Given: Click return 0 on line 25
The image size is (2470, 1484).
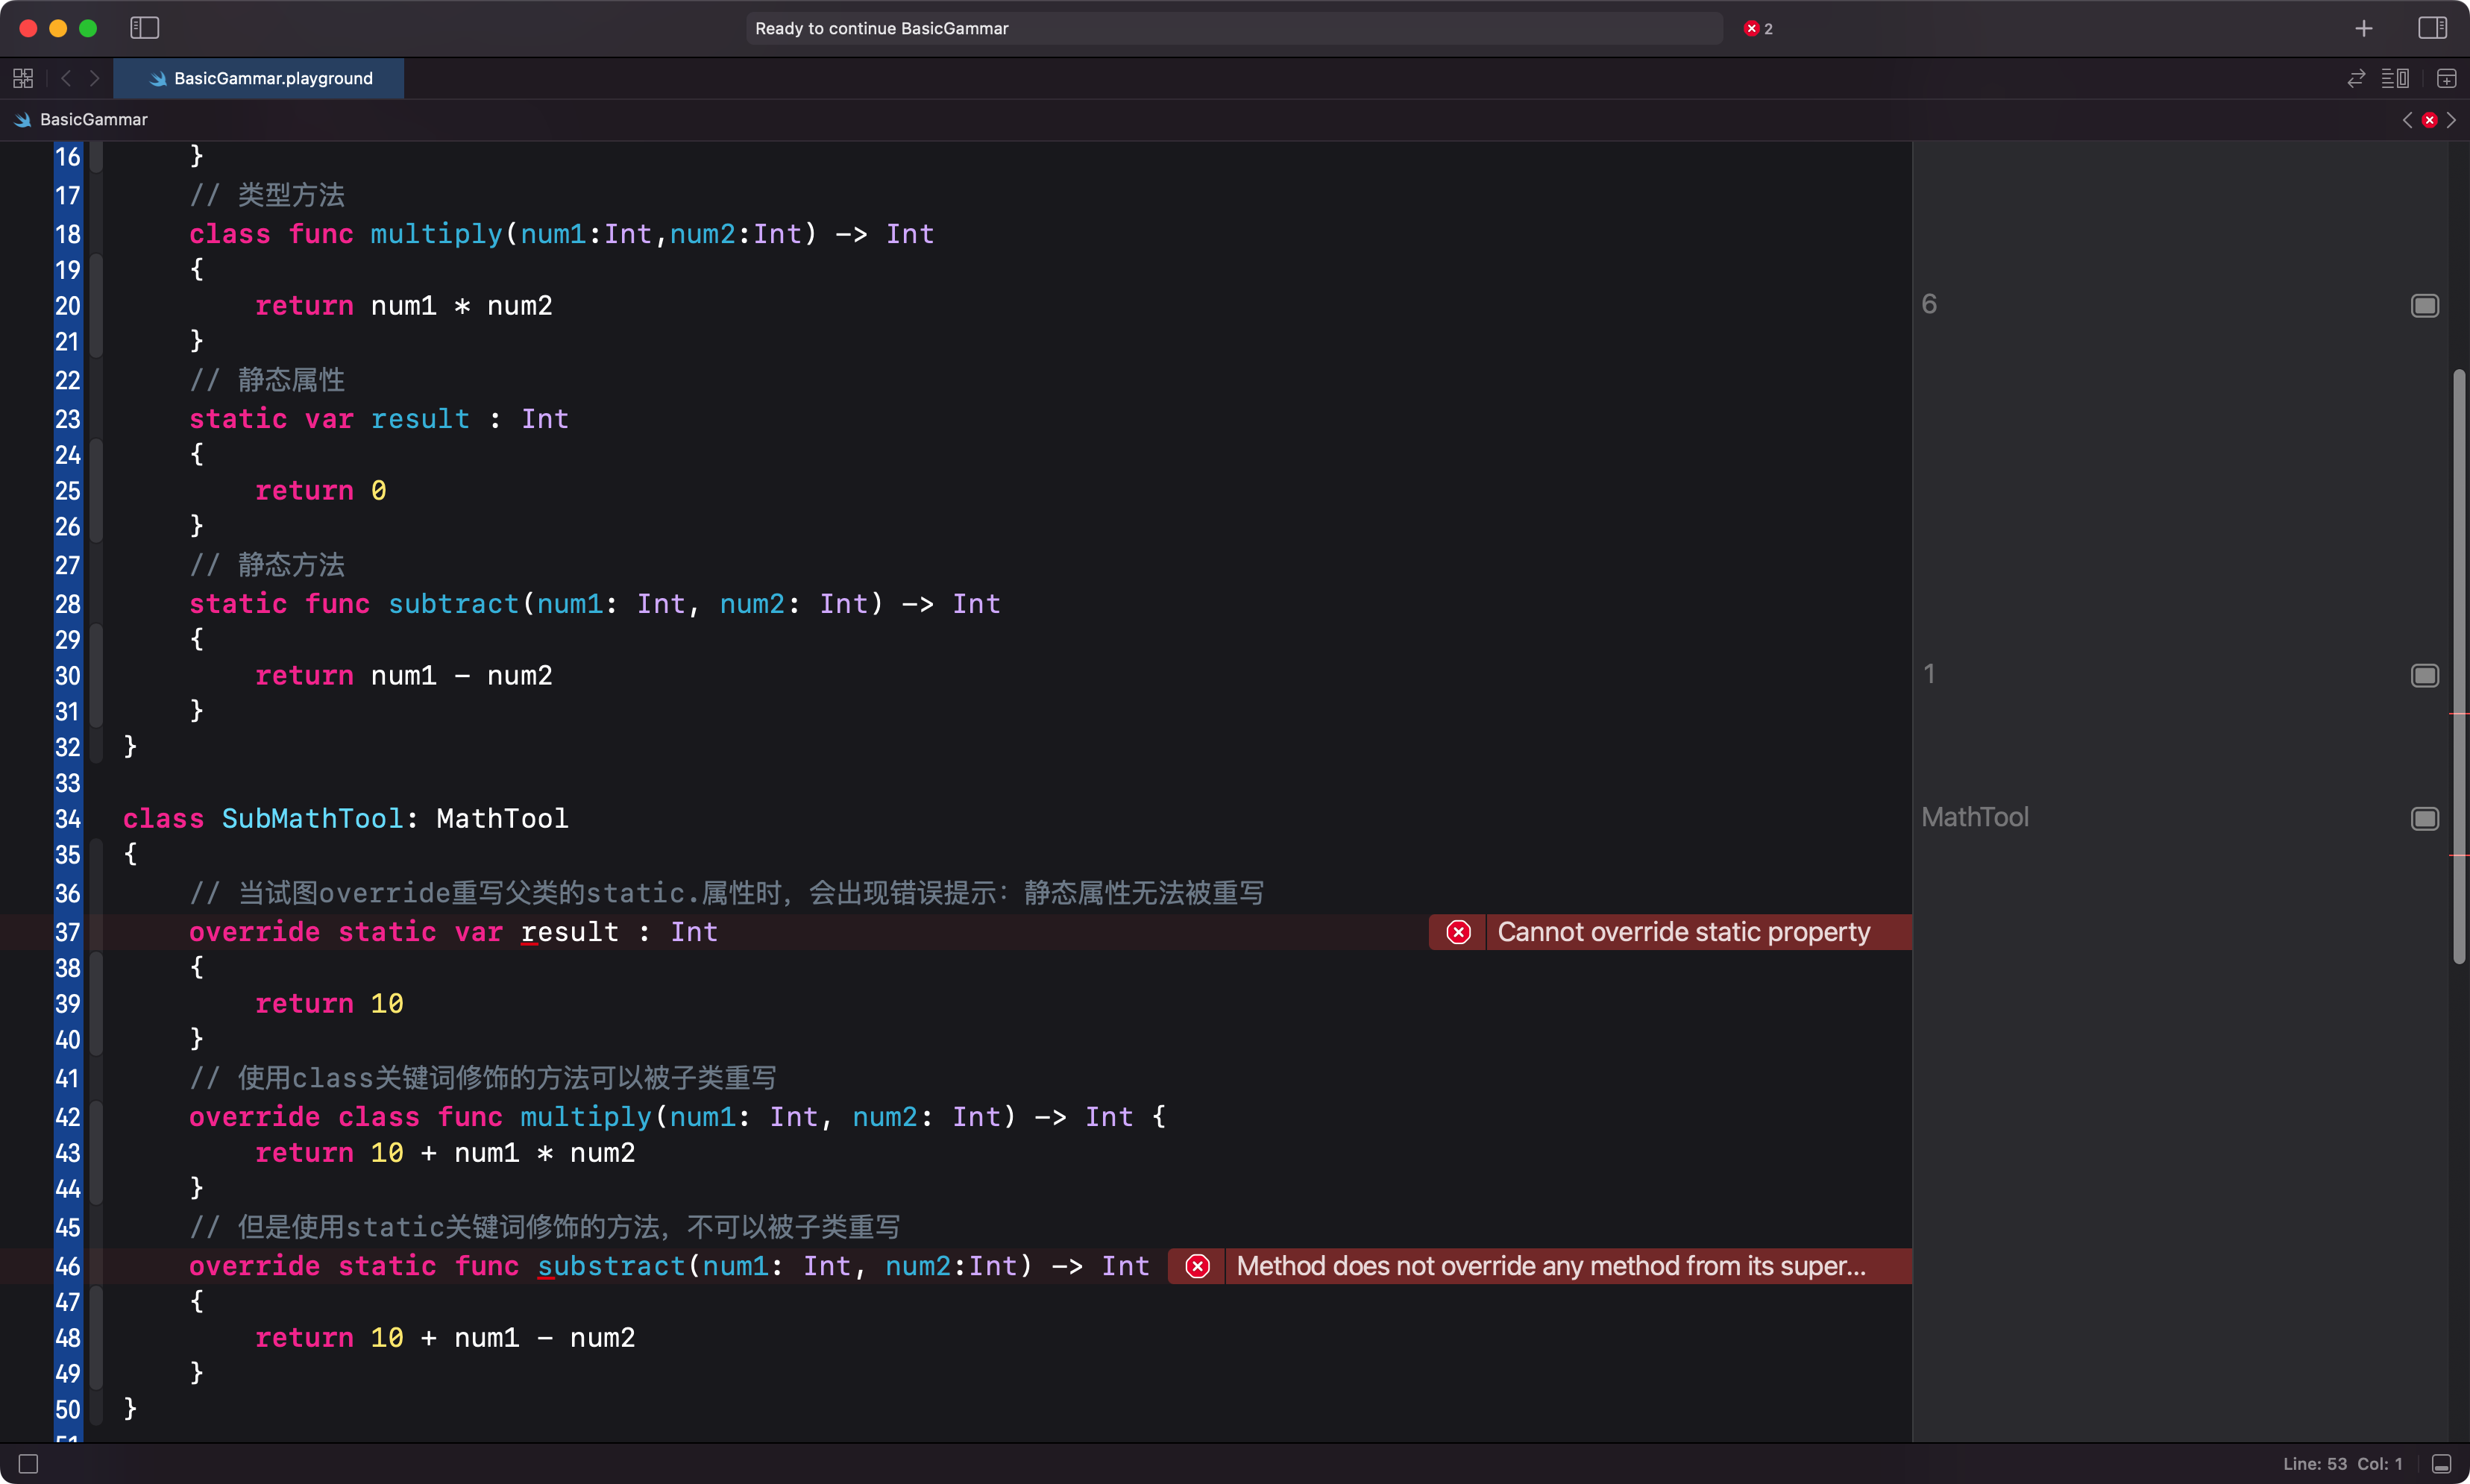Looking at the screenshot, I should 321,491.
